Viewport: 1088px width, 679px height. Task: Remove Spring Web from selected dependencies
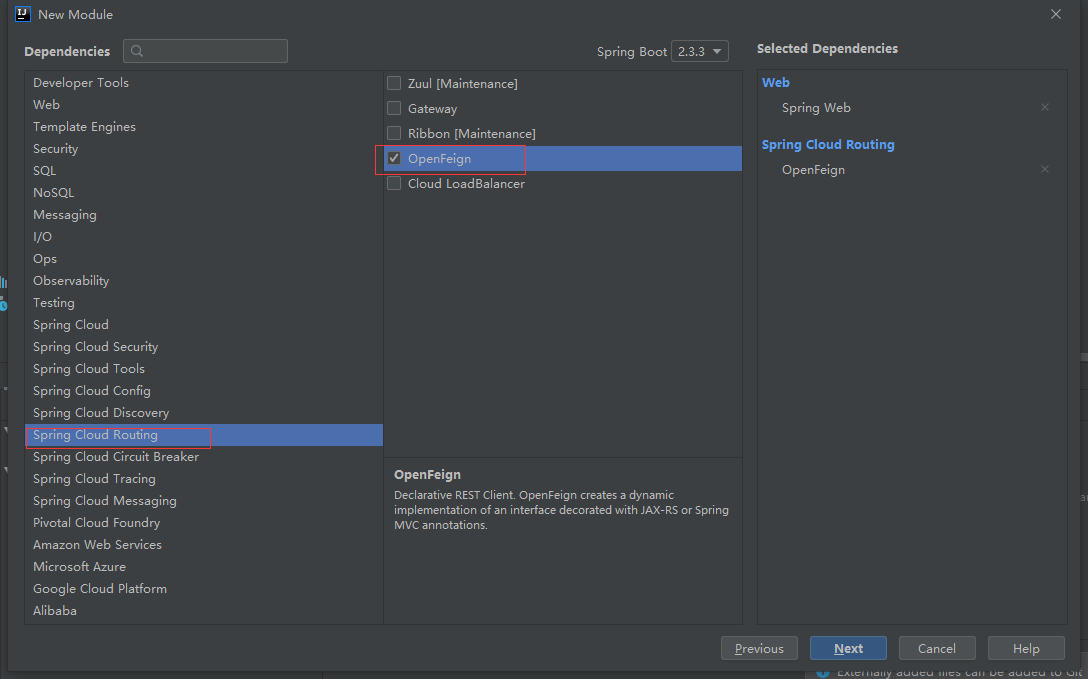click(x=1044, y=108)
